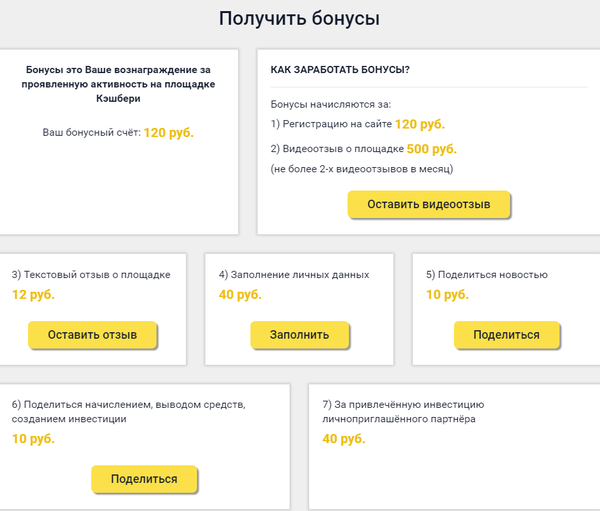Click "Текстовый отзыв о площадке" title
This screenshot has height=511, width=600.
[91, 274]
